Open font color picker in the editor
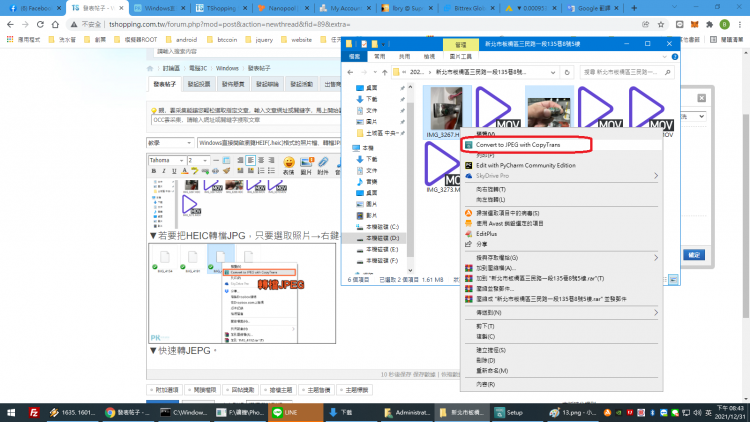Screen dimensions: 750x422 [x=185, y=171]
